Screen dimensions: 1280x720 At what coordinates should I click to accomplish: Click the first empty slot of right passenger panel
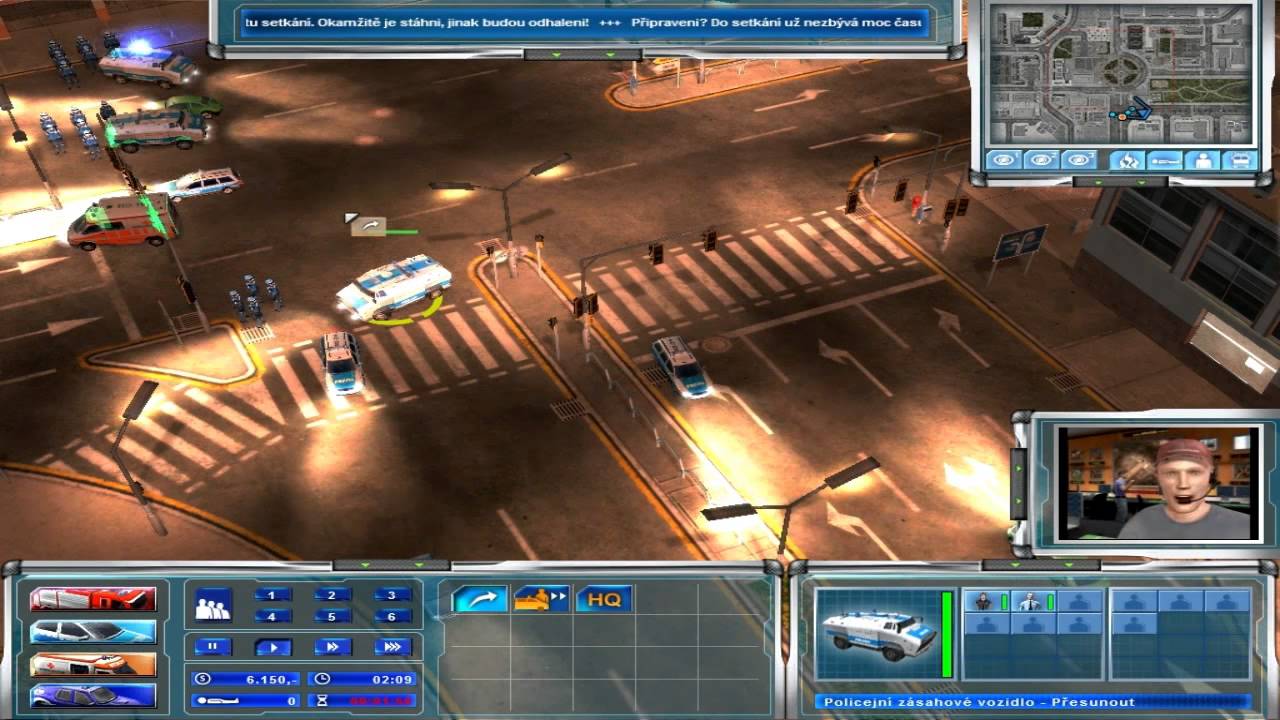click(1134, 601)
